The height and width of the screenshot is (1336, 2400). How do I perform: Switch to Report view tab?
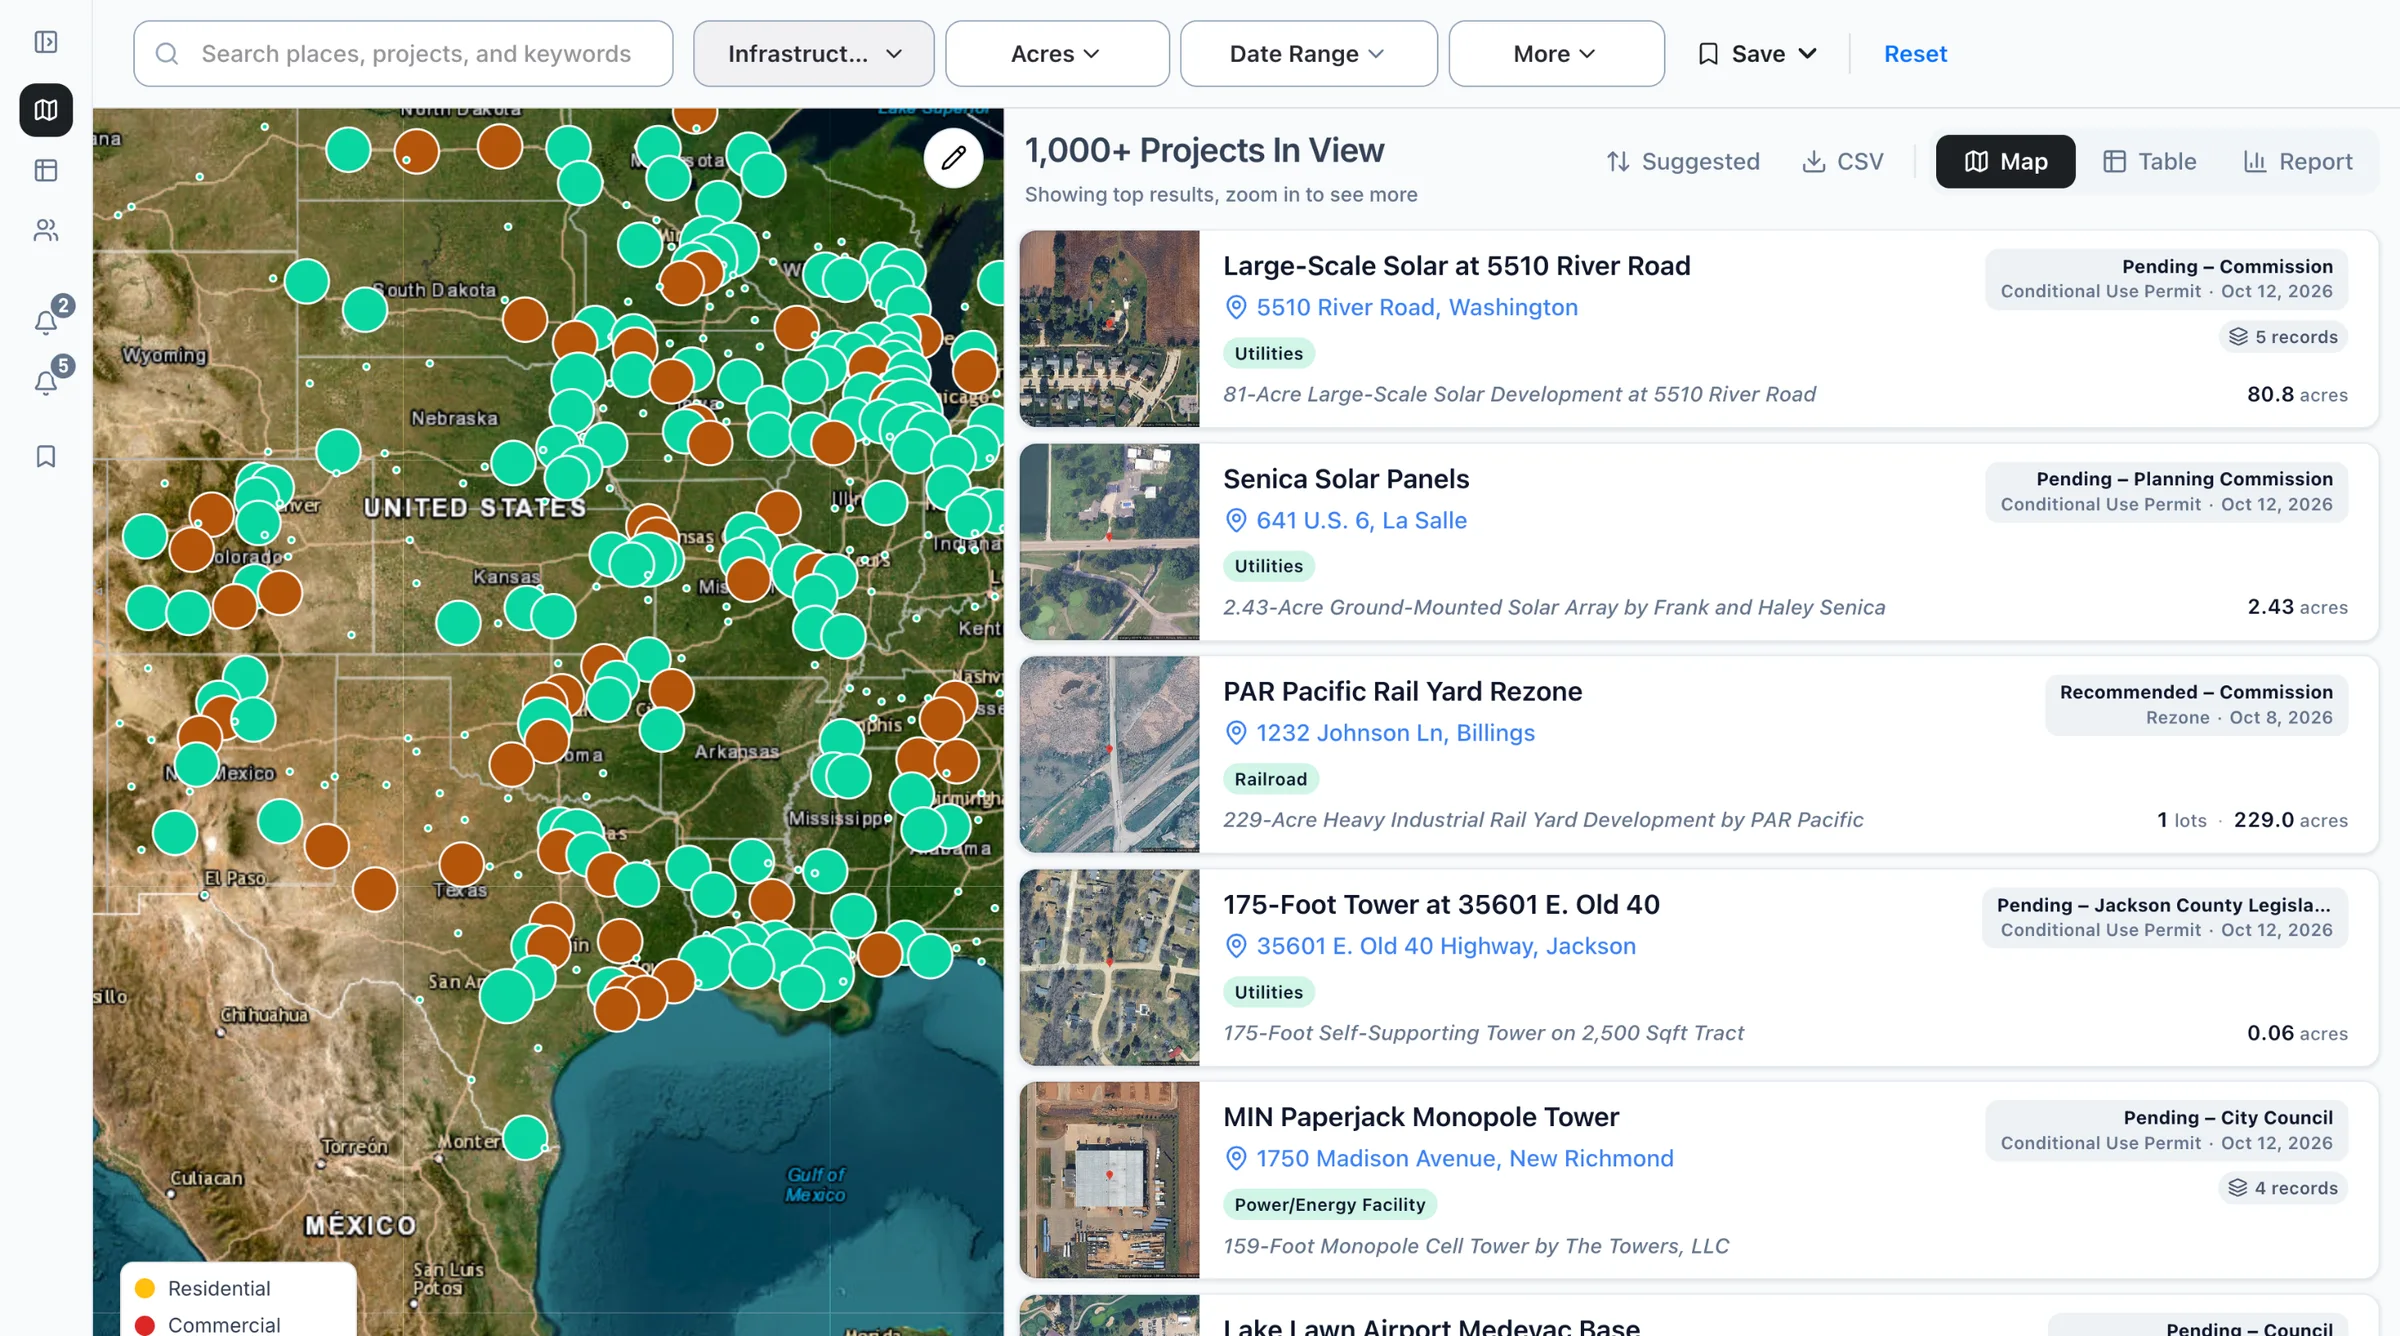coord(2298,161)
